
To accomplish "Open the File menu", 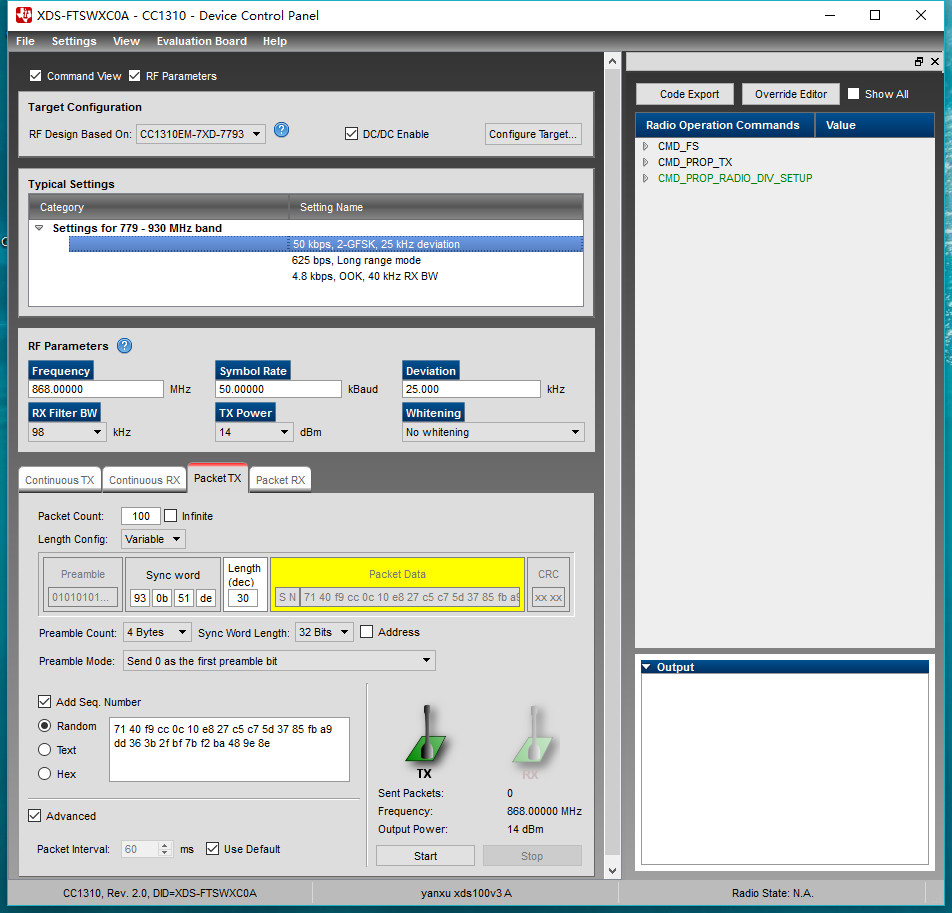I will 25,41.
